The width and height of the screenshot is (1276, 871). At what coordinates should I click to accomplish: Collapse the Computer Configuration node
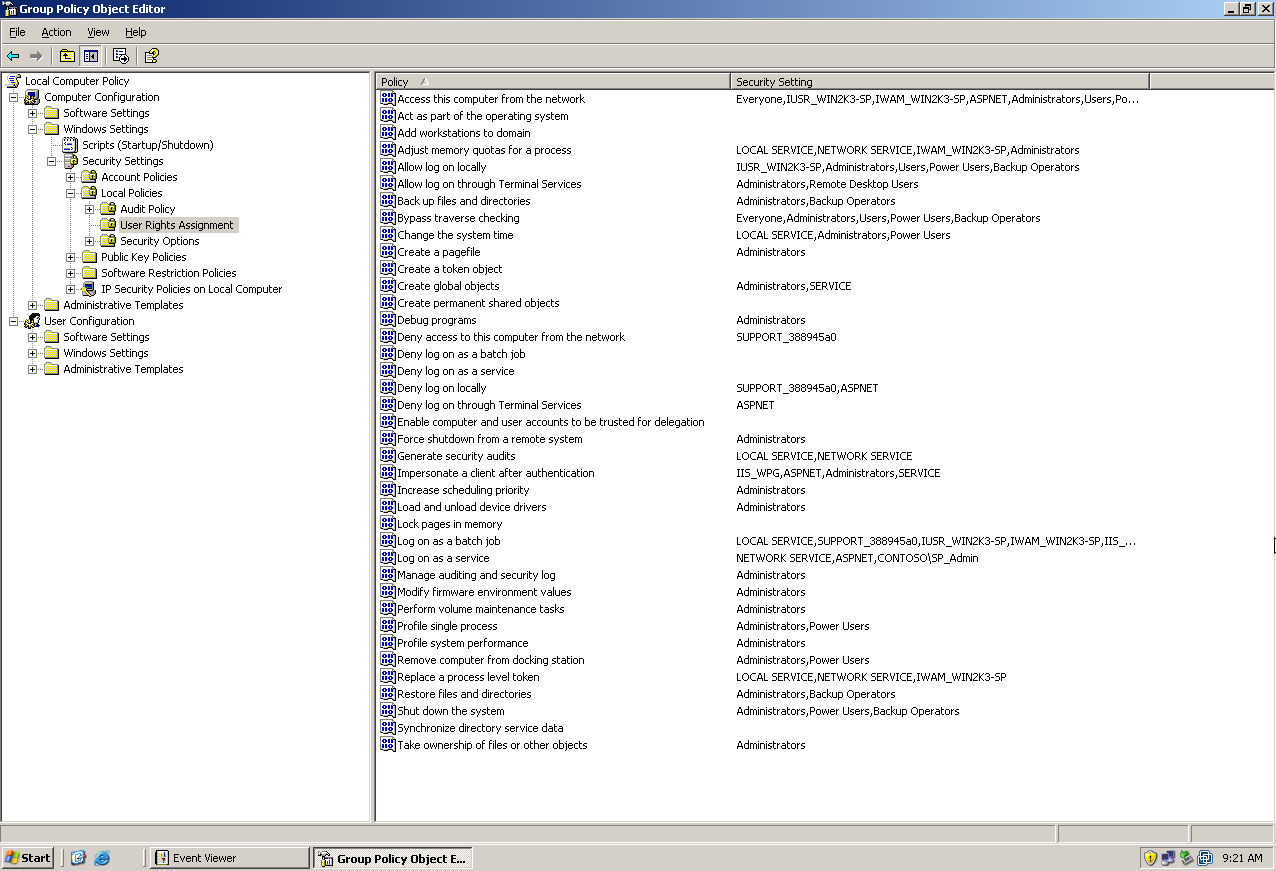point(14,97)
